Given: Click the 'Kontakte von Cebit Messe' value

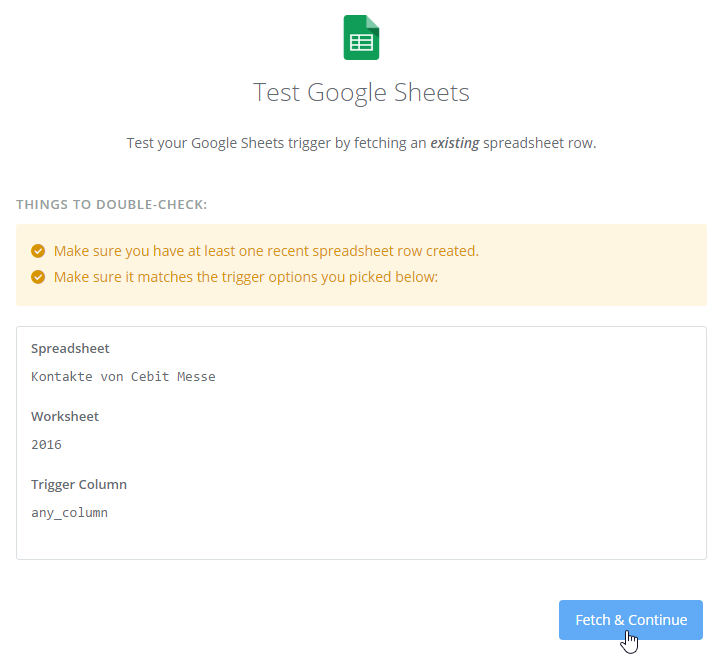Looking at the screenshot, I should pos(123,376).
